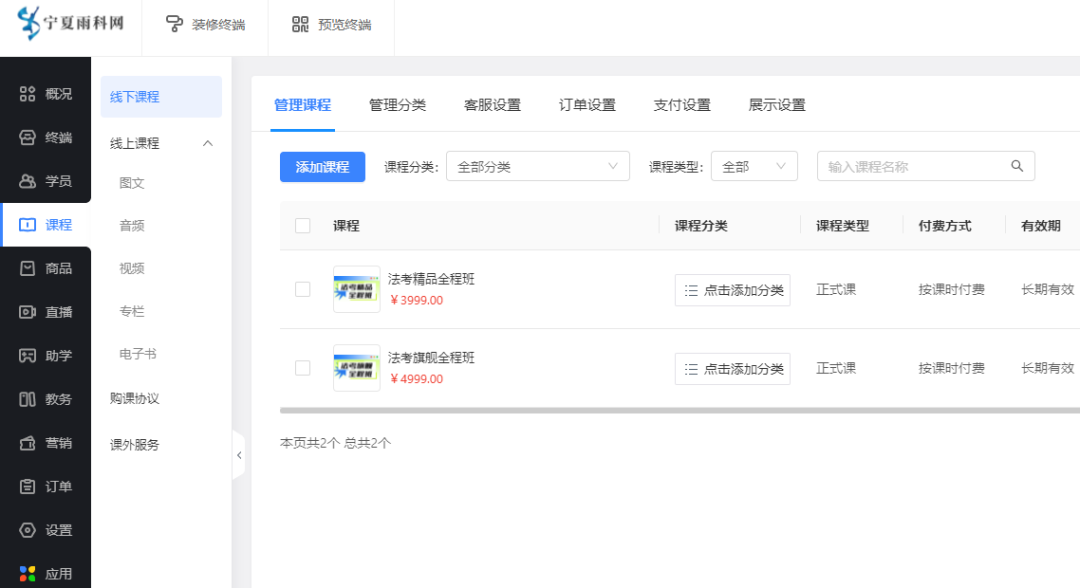Click the 付费方式 column header
Image resolution: width=1080 pixels, height=588 pixels.
(944, 226)
